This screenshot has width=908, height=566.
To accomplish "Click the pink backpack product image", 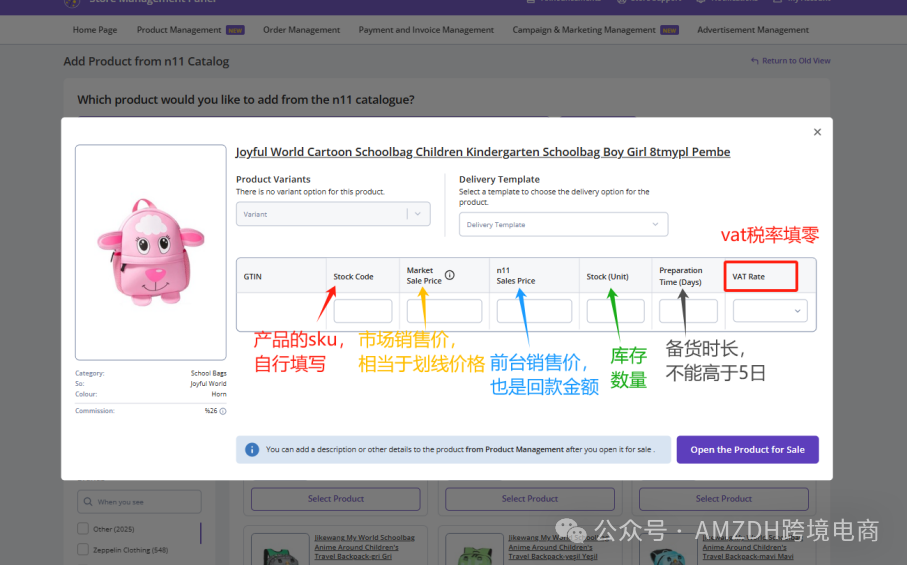I will pos(151,252).
